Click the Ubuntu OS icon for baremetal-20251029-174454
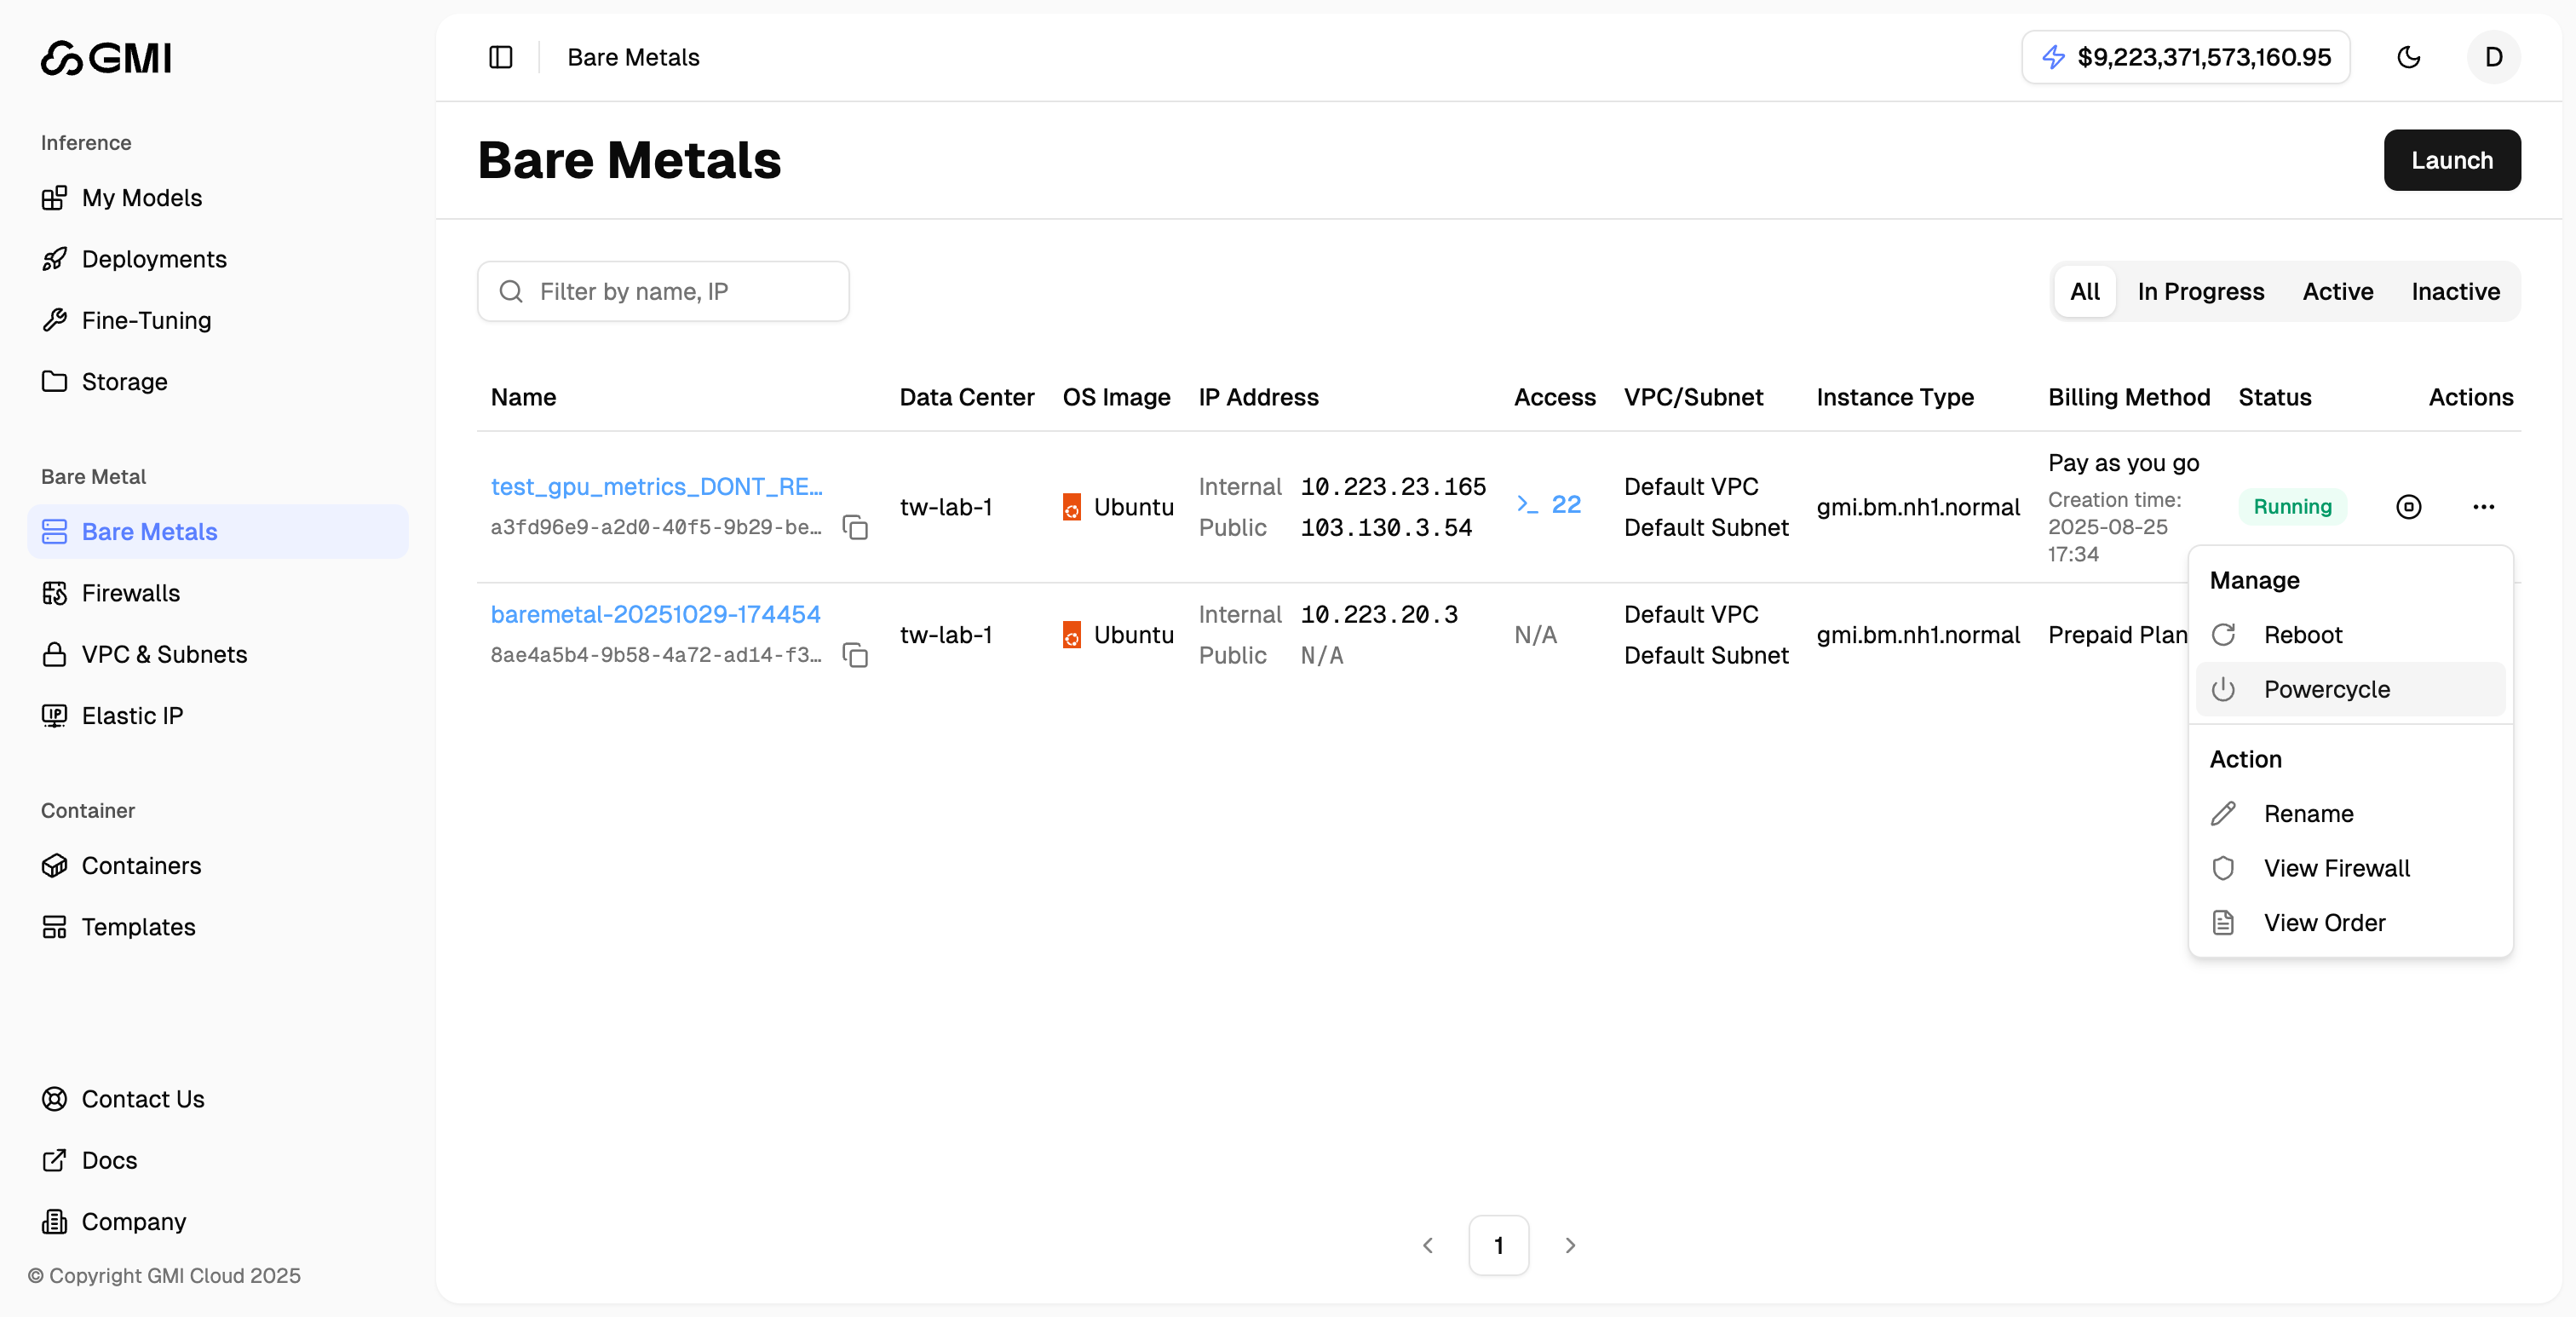The height and width of the screenshot is (1317, 2576). click(x=1073, y=635)
